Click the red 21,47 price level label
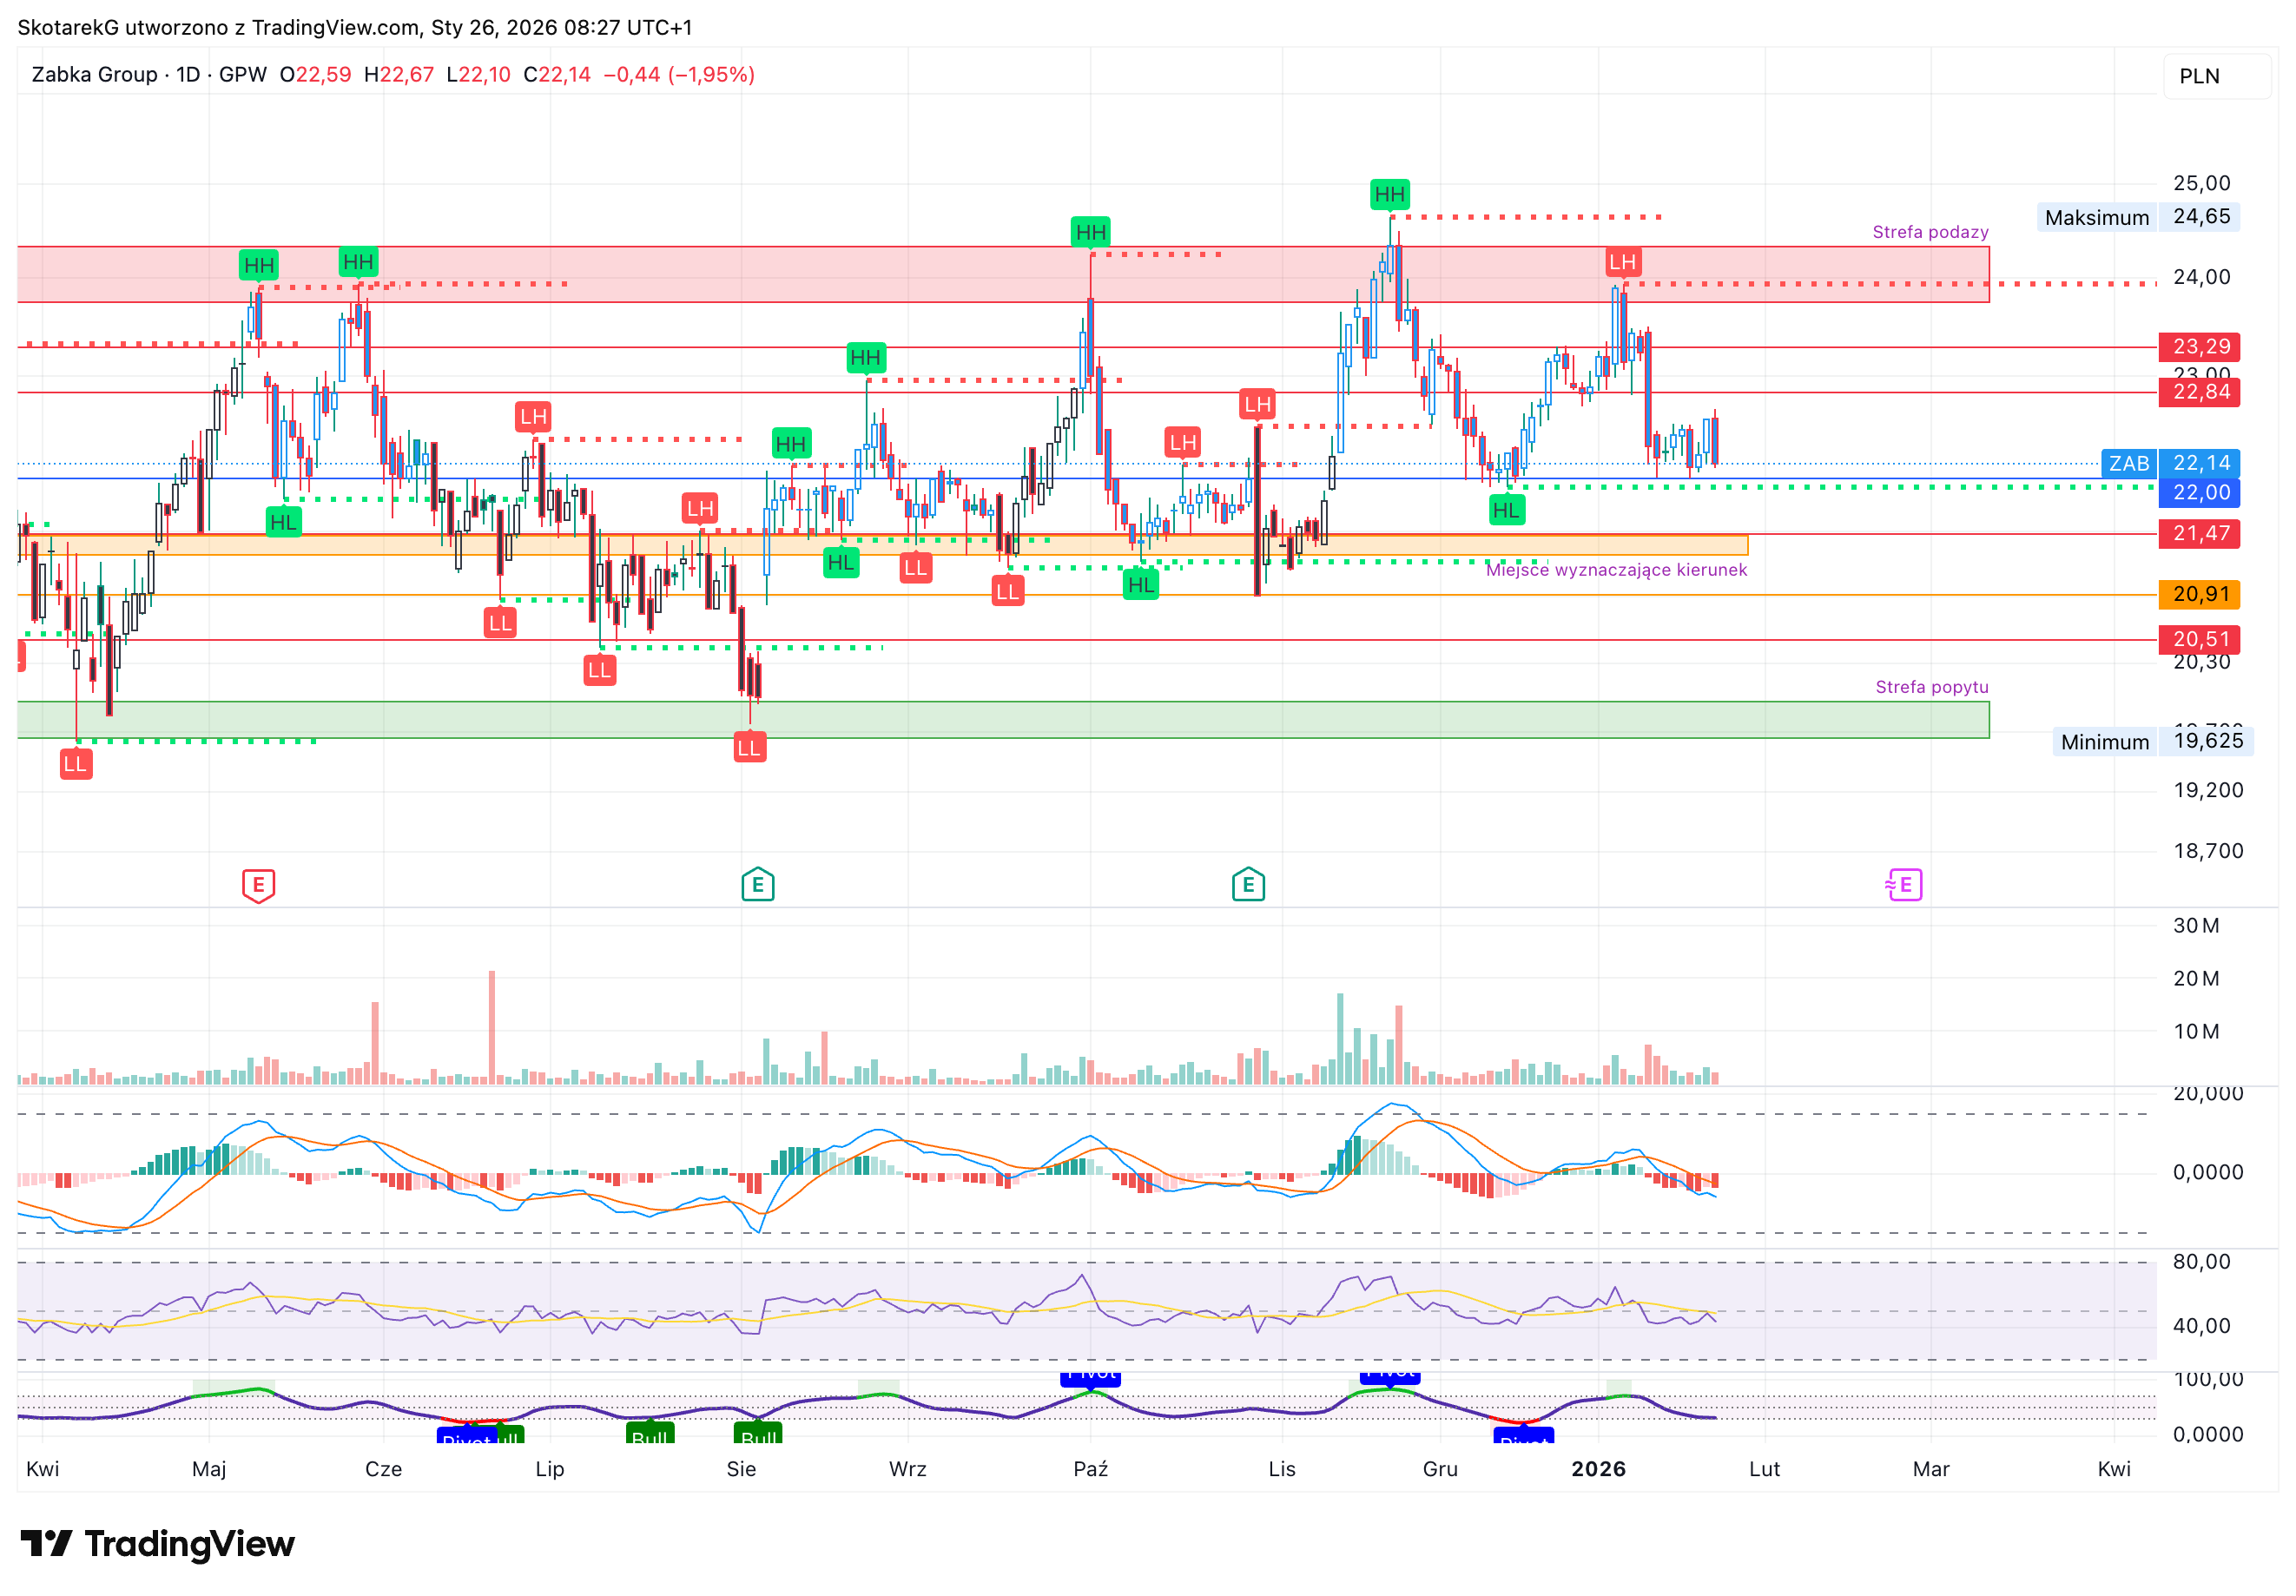 pos(2199,533)
